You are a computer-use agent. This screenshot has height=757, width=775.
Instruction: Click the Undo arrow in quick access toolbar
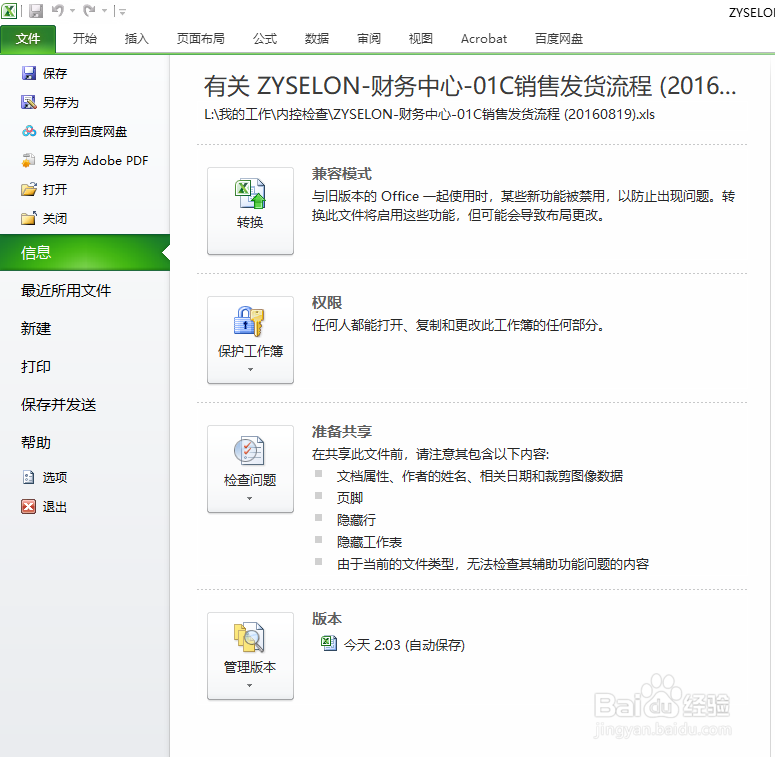(x=58, y=10)
